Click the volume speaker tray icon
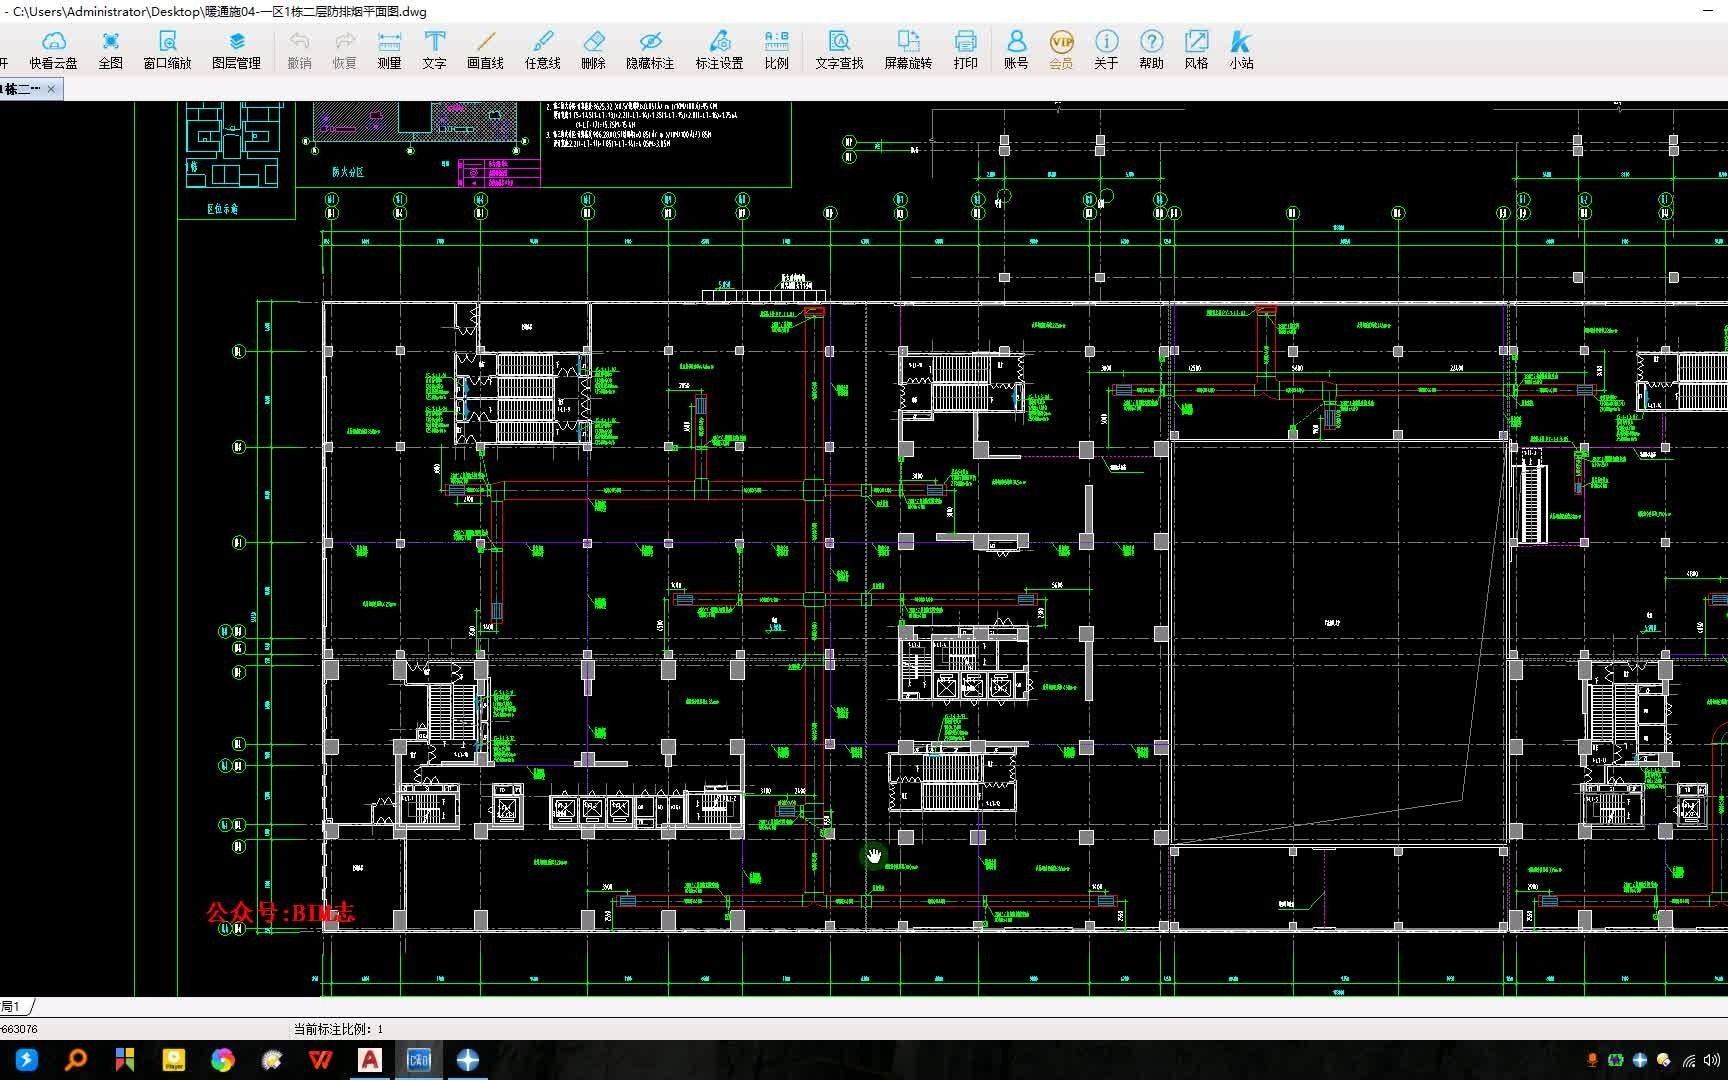Screen dimensions: 1728x1080 pos(1711,1060)
